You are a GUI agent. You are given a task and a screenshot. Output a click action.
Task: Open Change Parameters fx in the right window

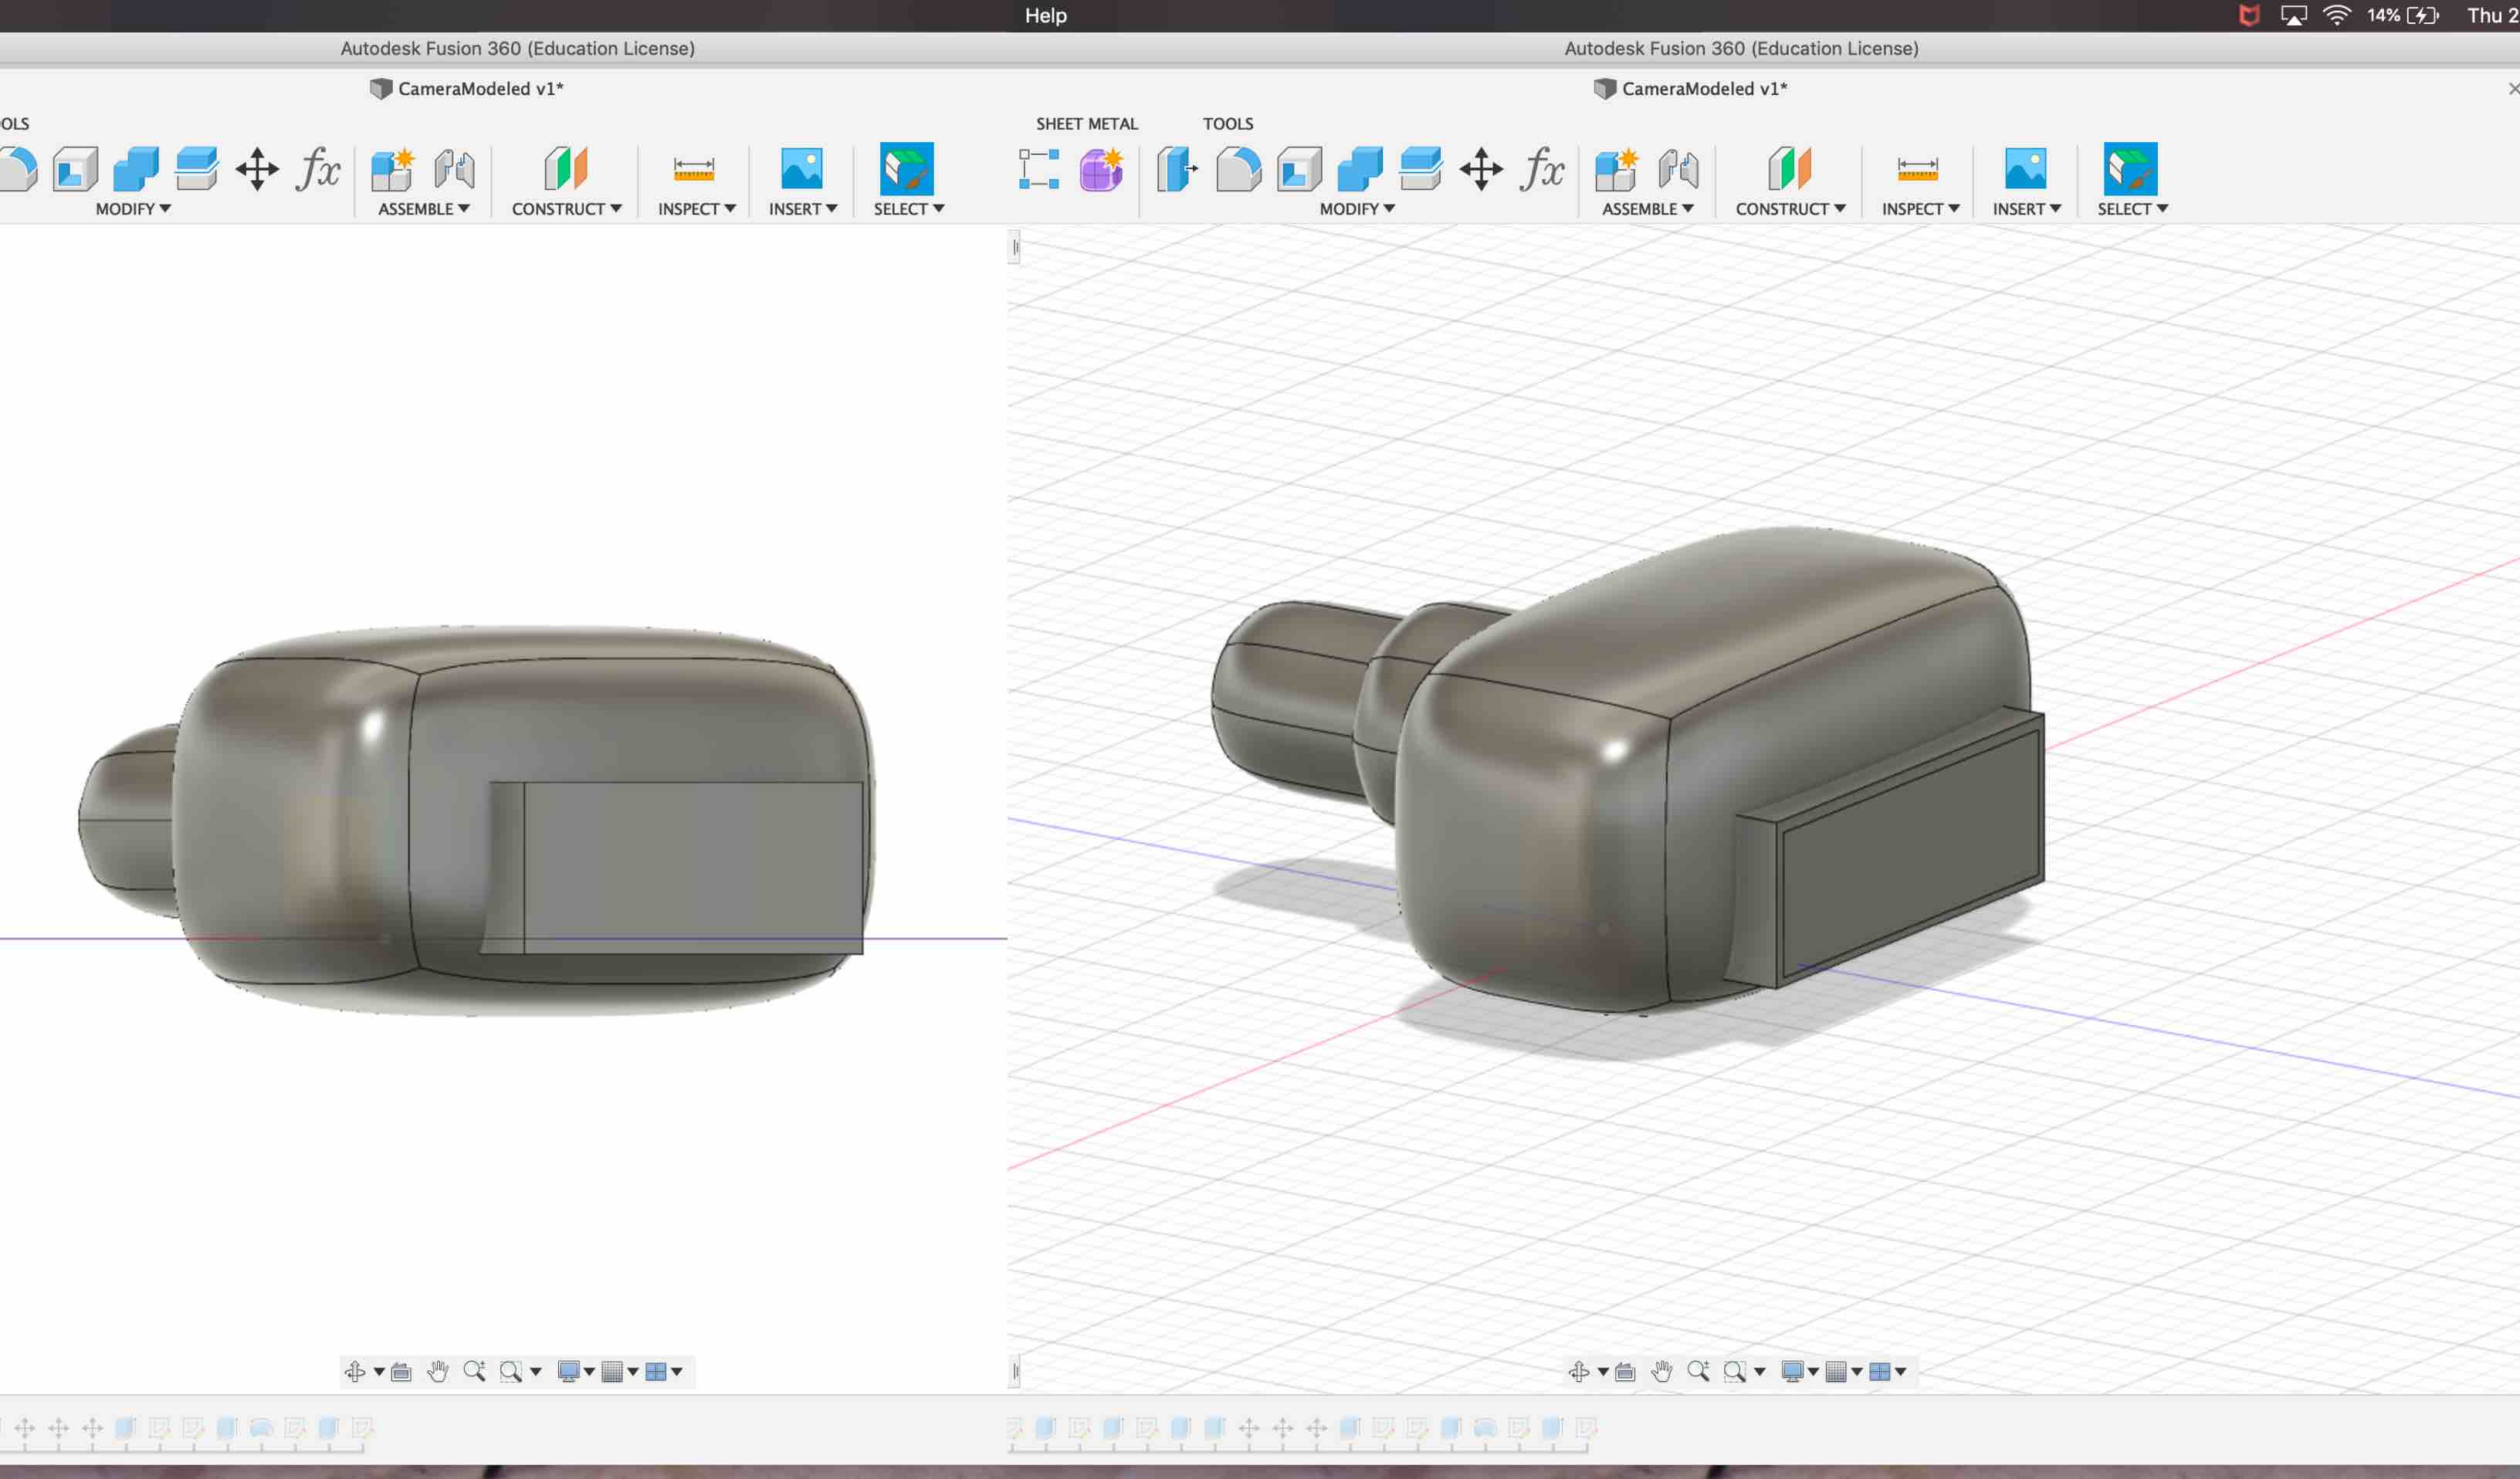pos(1542,169)
